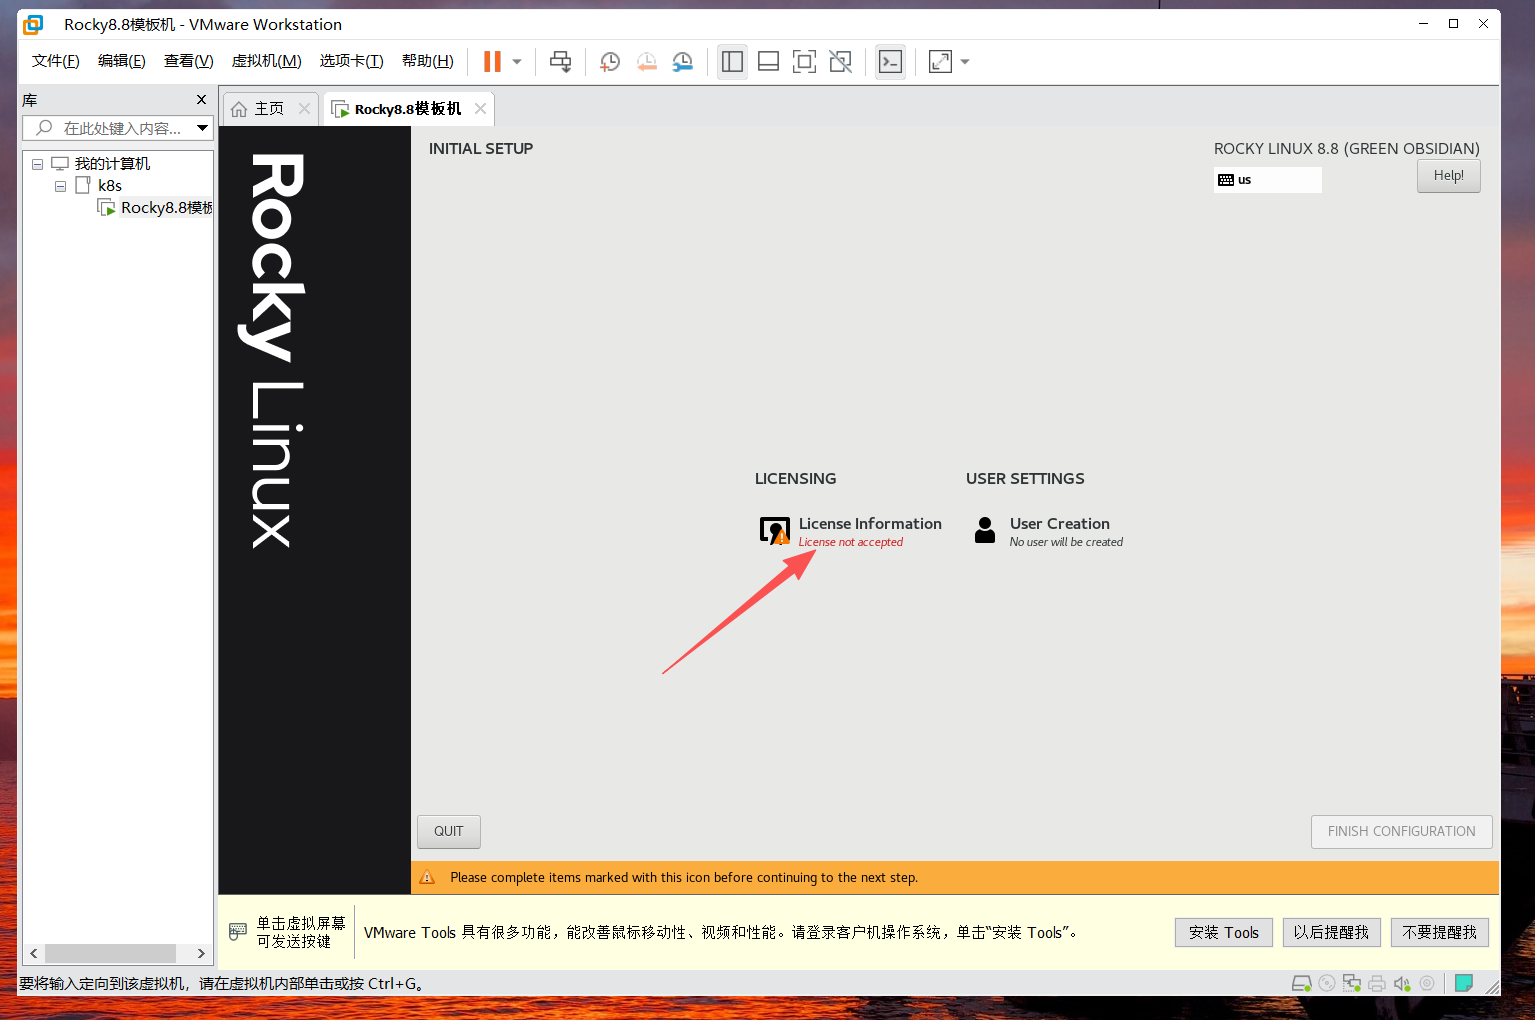Open the 帮助(H) menu
1535x1020 pixels.
tap(428, 61)
